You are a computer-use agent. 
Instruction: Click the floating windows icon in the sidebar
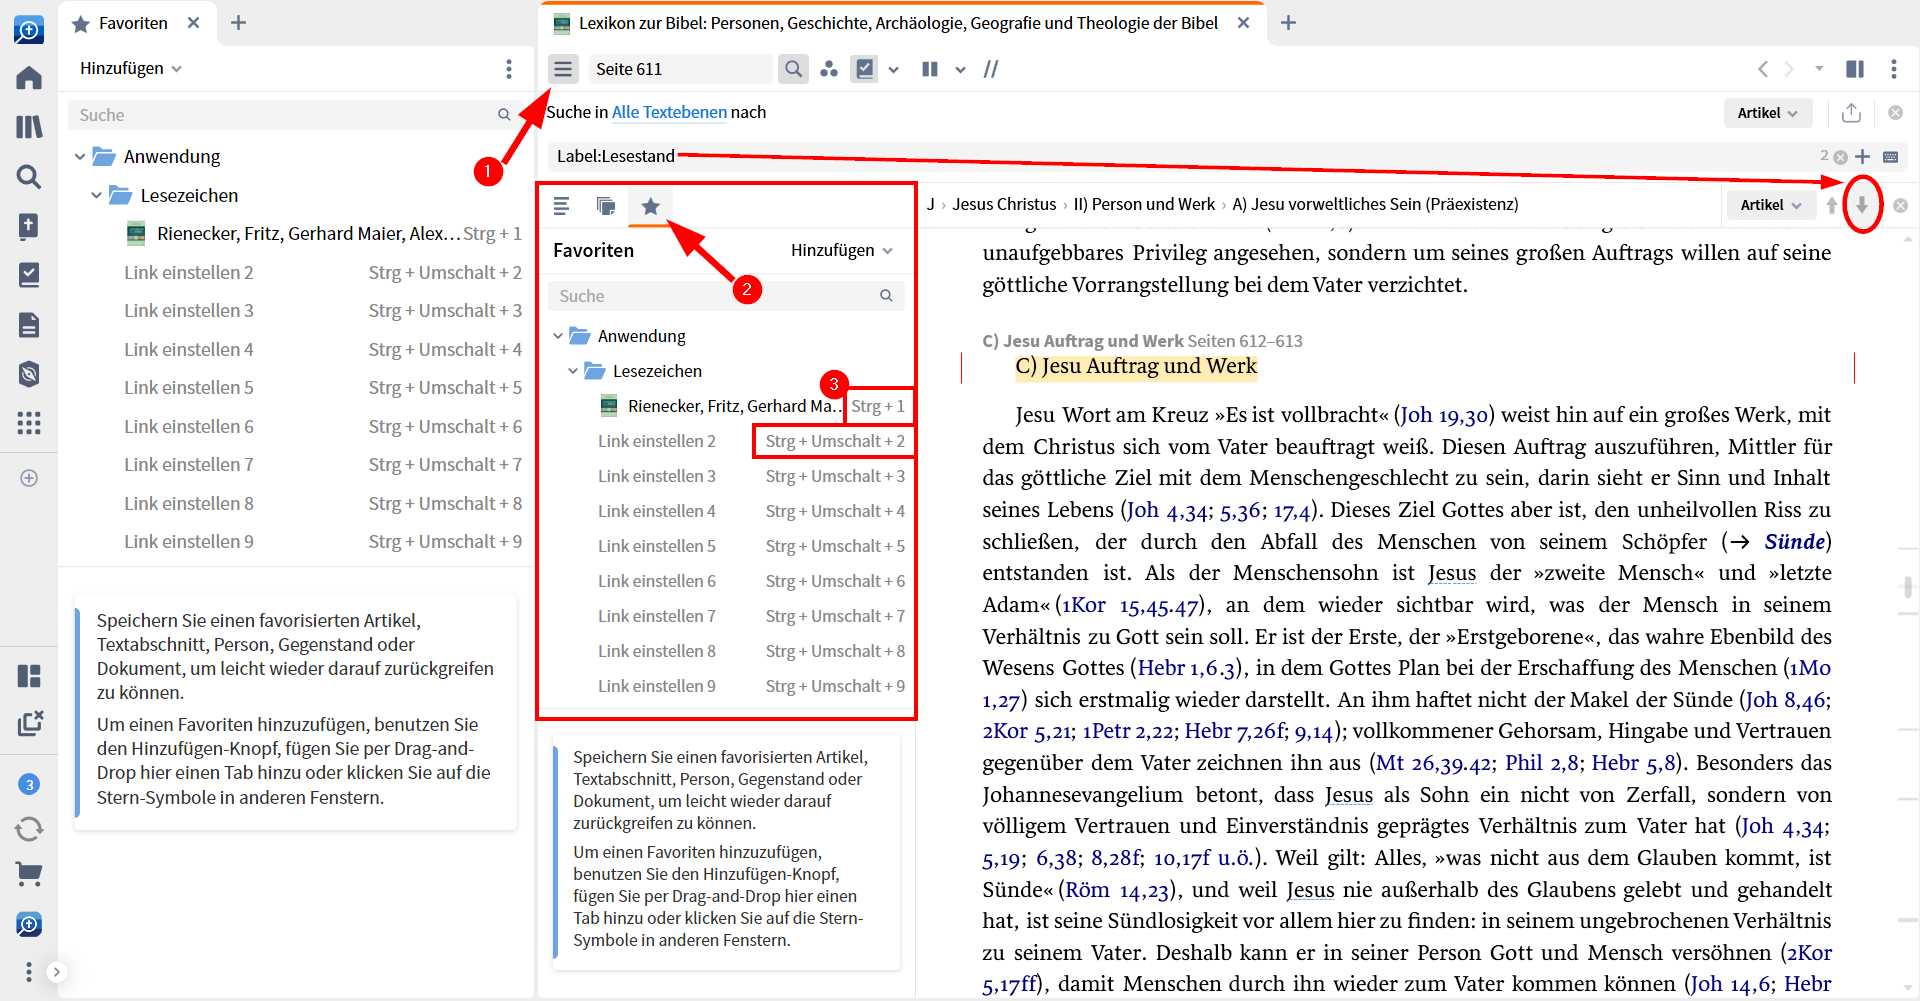click(29, 723)
